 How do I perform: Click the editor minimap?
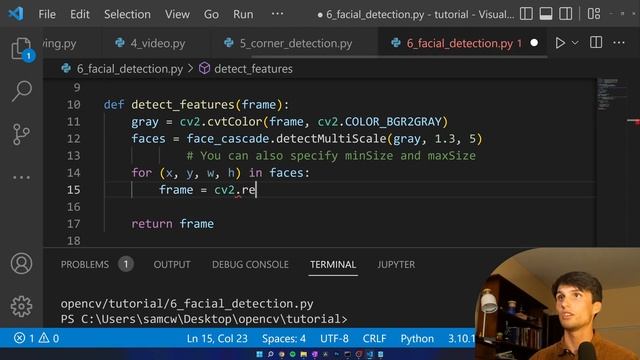tap(612, 94)
